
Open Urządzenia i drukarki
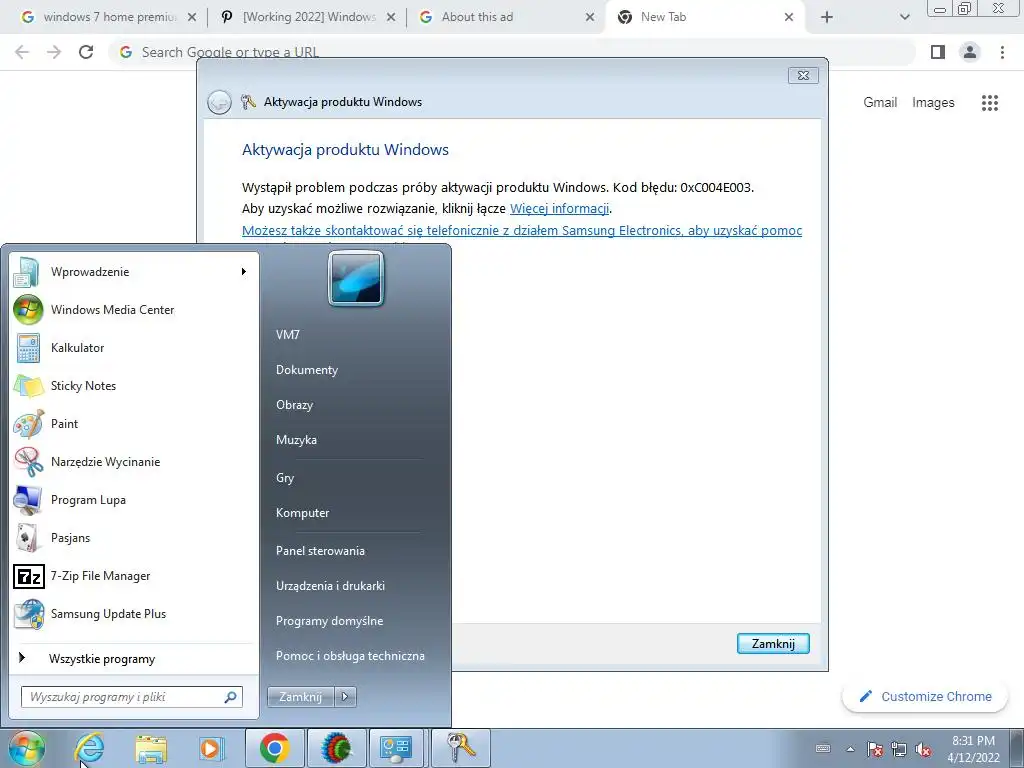[330, 586]
